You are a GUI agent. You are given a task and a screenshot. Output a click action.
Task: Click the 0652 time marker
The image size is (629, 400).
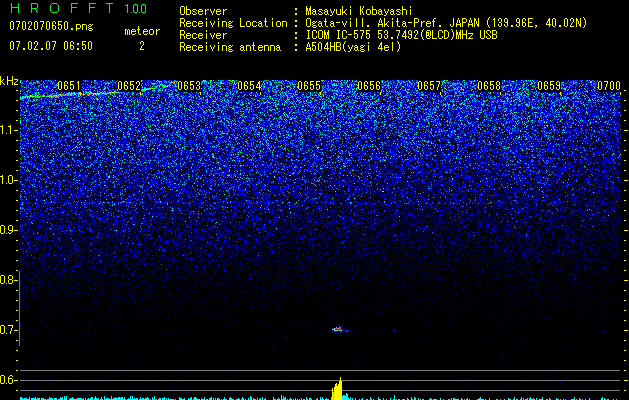coord(129,86)
